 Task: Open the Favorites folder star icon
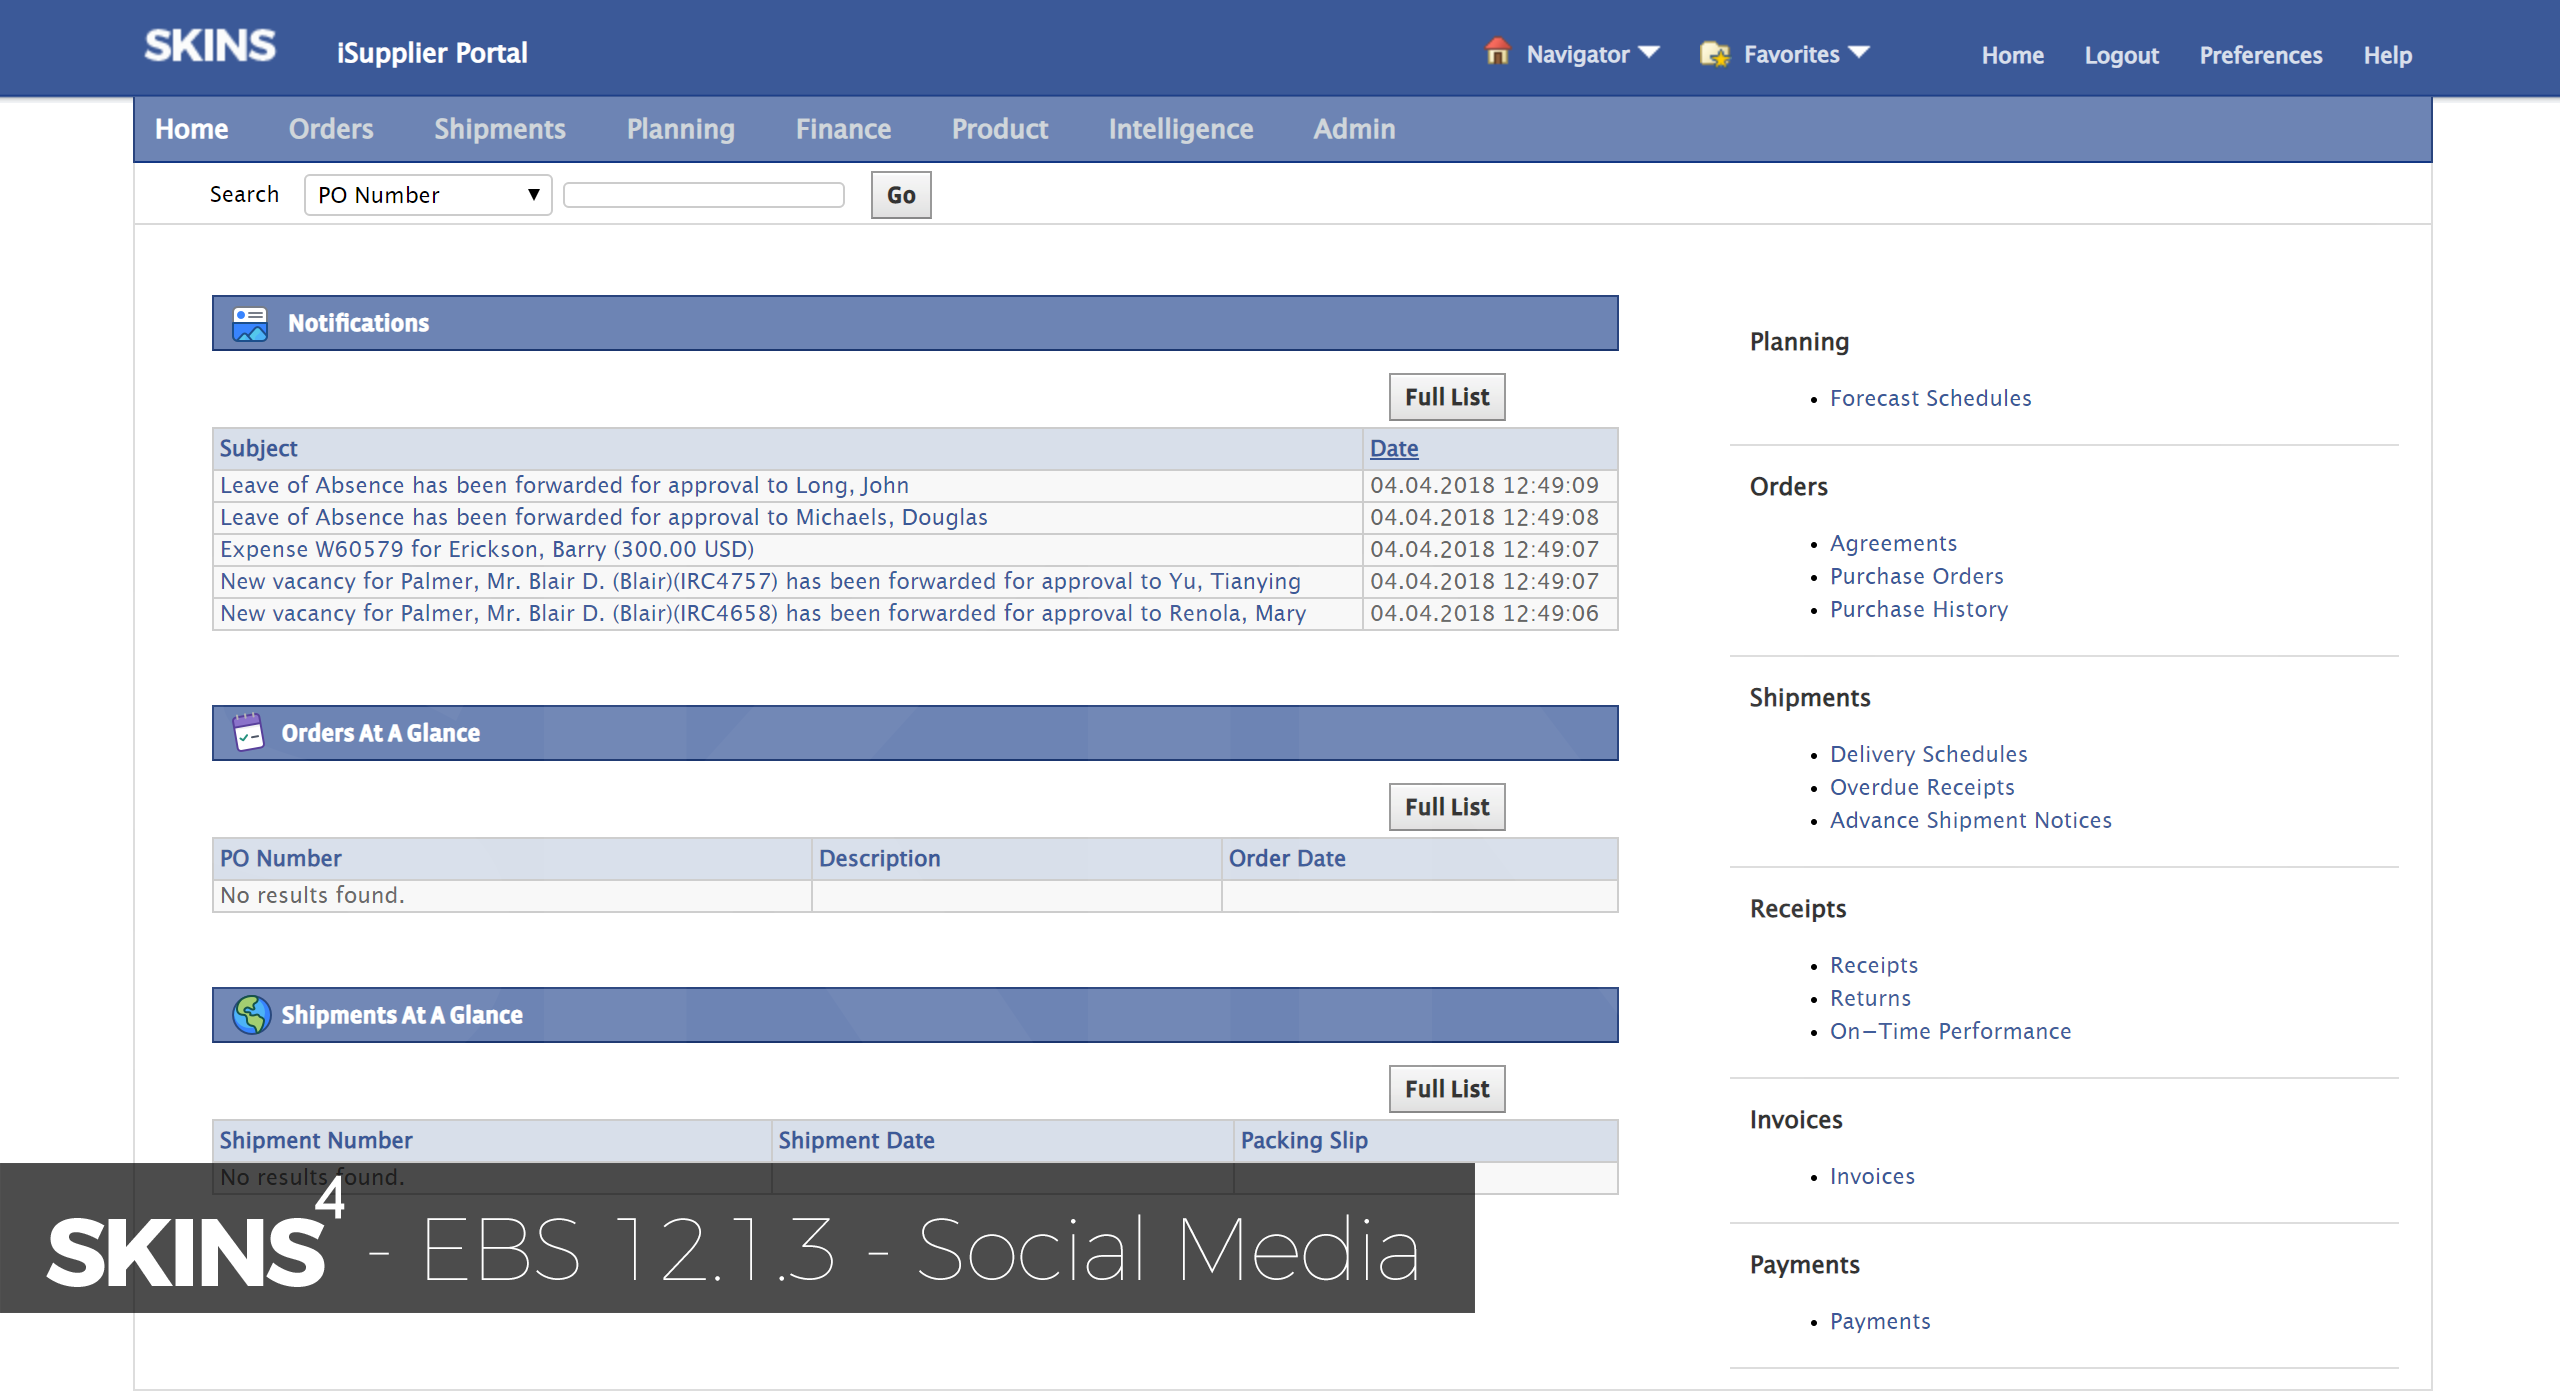pyautogui.click(x=1715, y=54)
